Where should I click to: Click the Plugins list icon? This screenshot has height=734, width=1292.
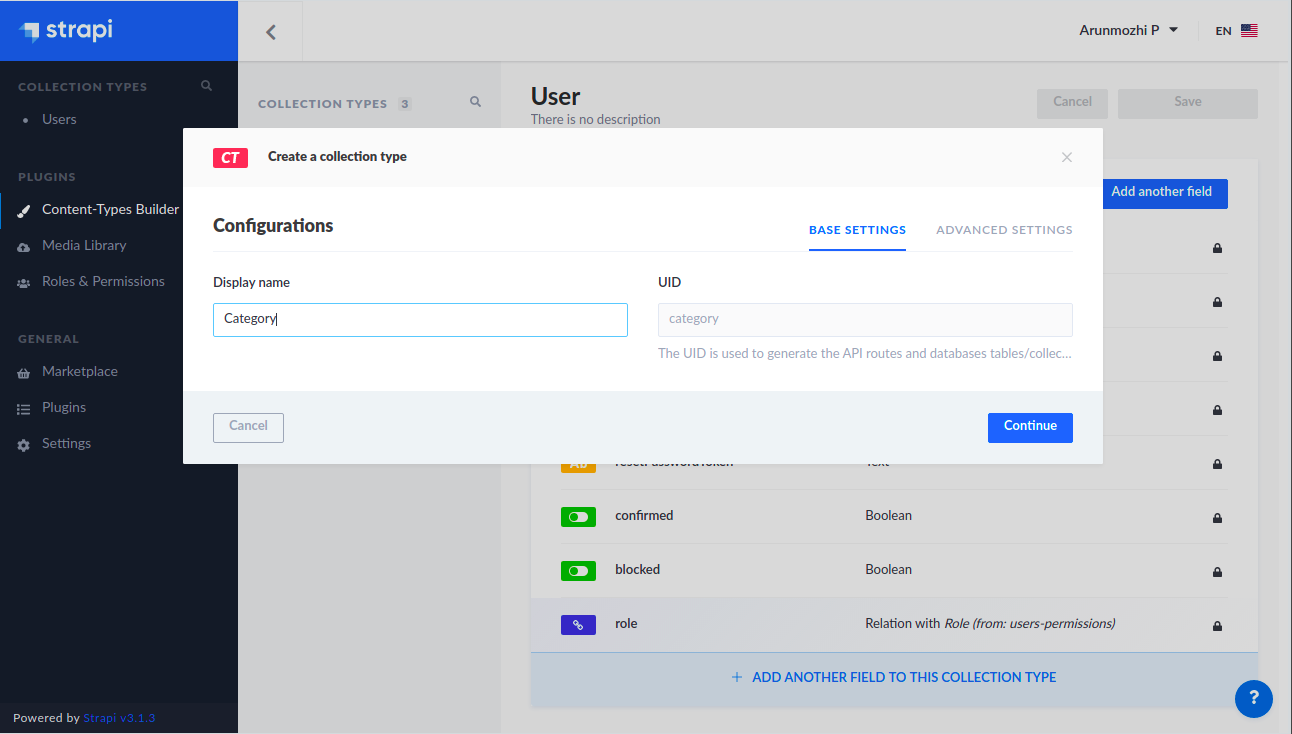(x=24, y=408)
